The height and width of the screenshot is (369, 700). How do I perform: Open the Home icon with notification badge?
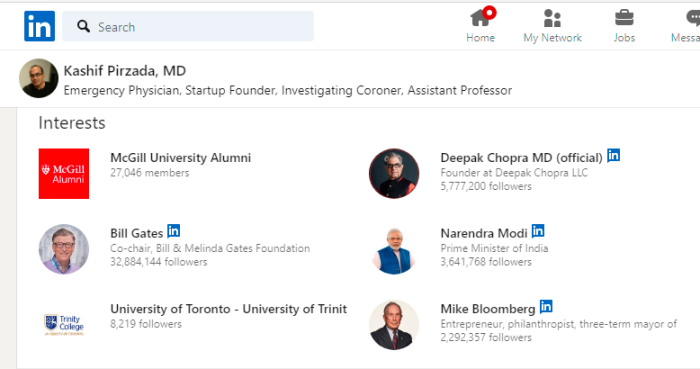click(482, 17)
